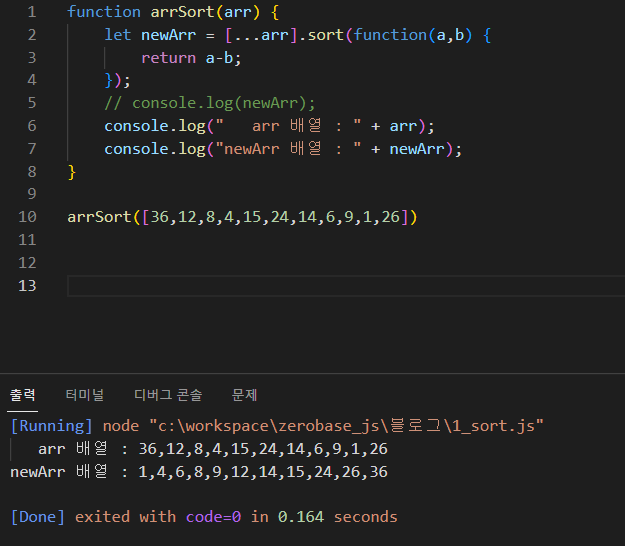This screenshot has height=546, width=625.
Task: Click 'code=0' in the exit message
Action: pyautogui.click(x=214, y=517)
